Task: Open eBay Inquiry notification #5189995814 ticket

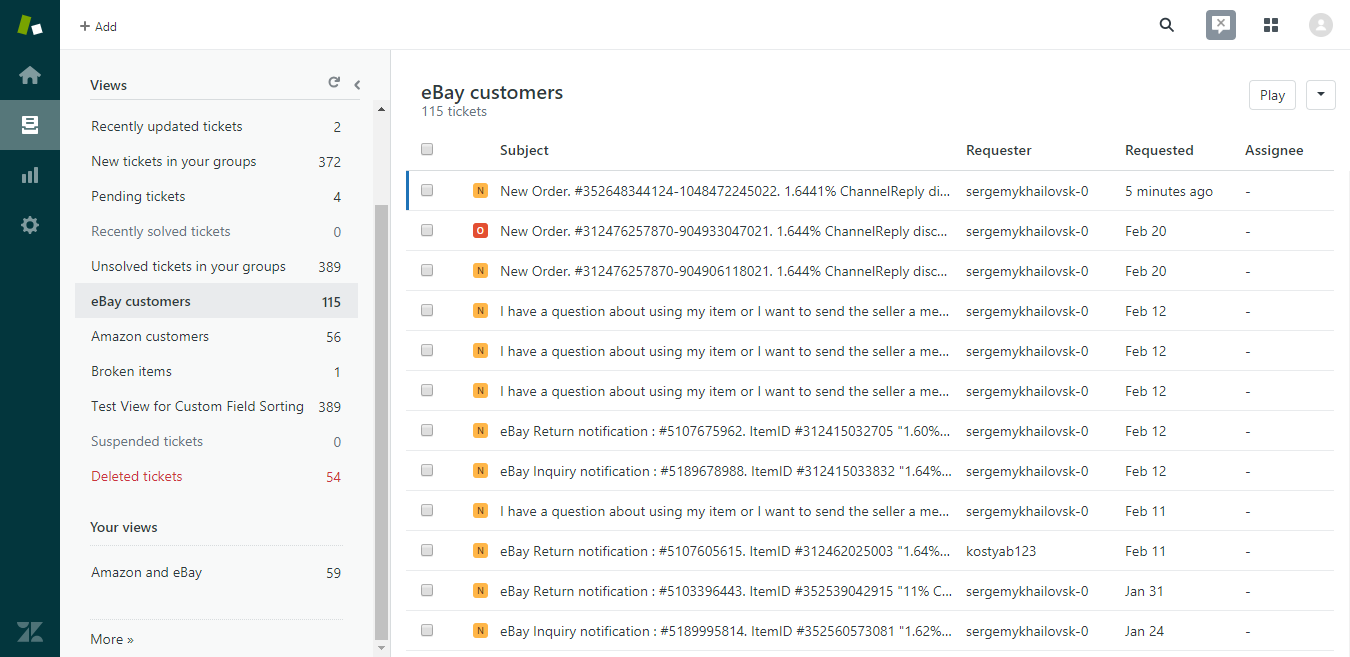Action: click(724, 631)
